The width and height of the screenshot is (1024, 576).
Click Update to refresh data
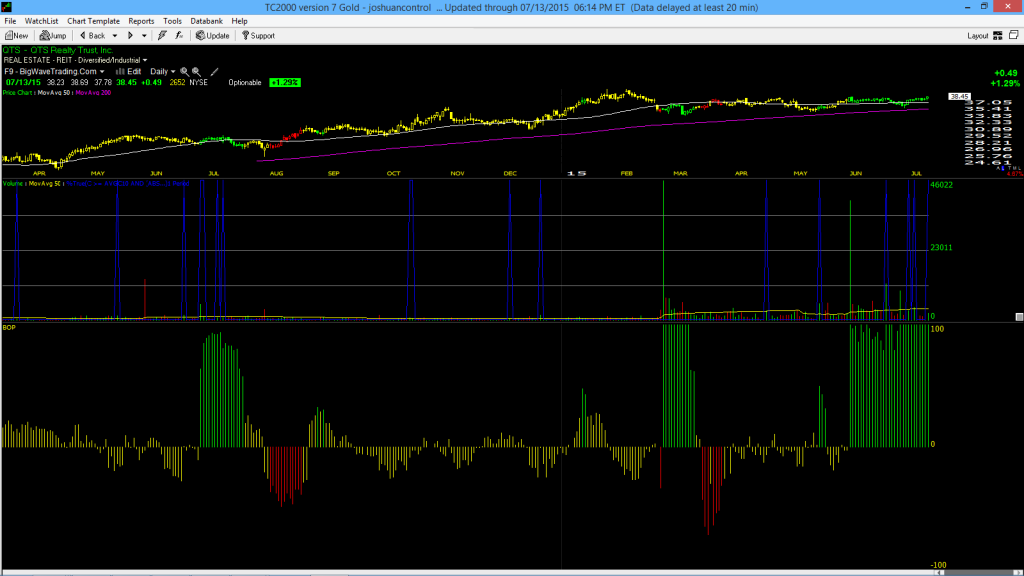click(x=212, y=36)
